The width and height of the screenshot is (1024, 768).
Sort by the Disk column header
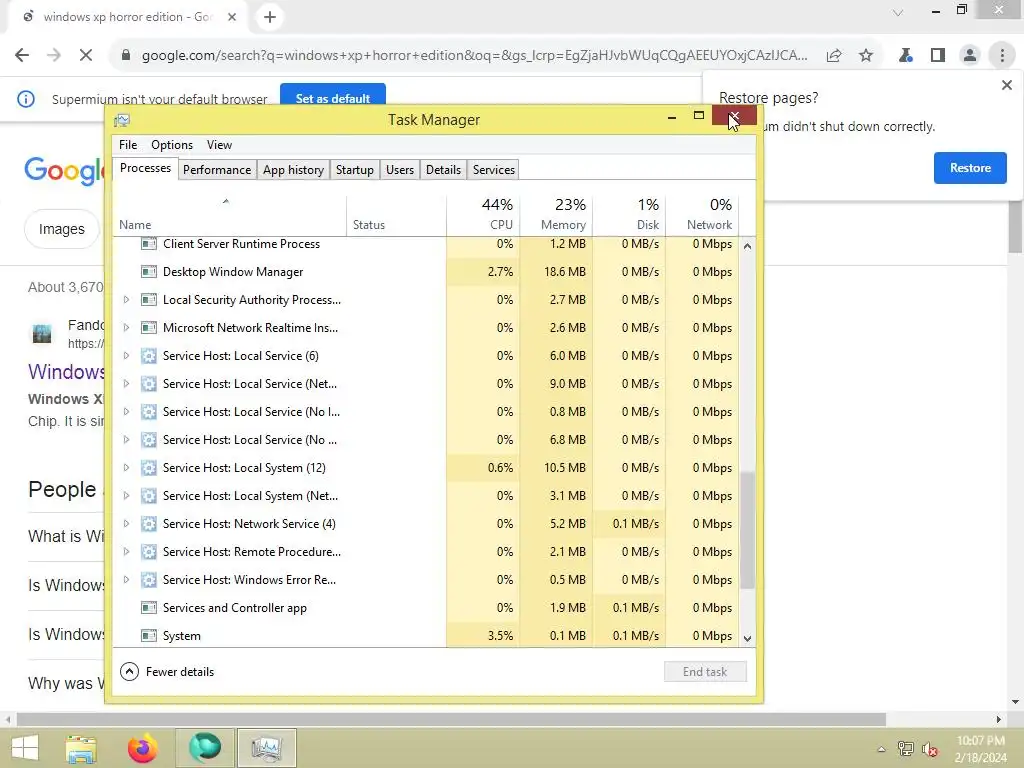click(x=630, y=215)
